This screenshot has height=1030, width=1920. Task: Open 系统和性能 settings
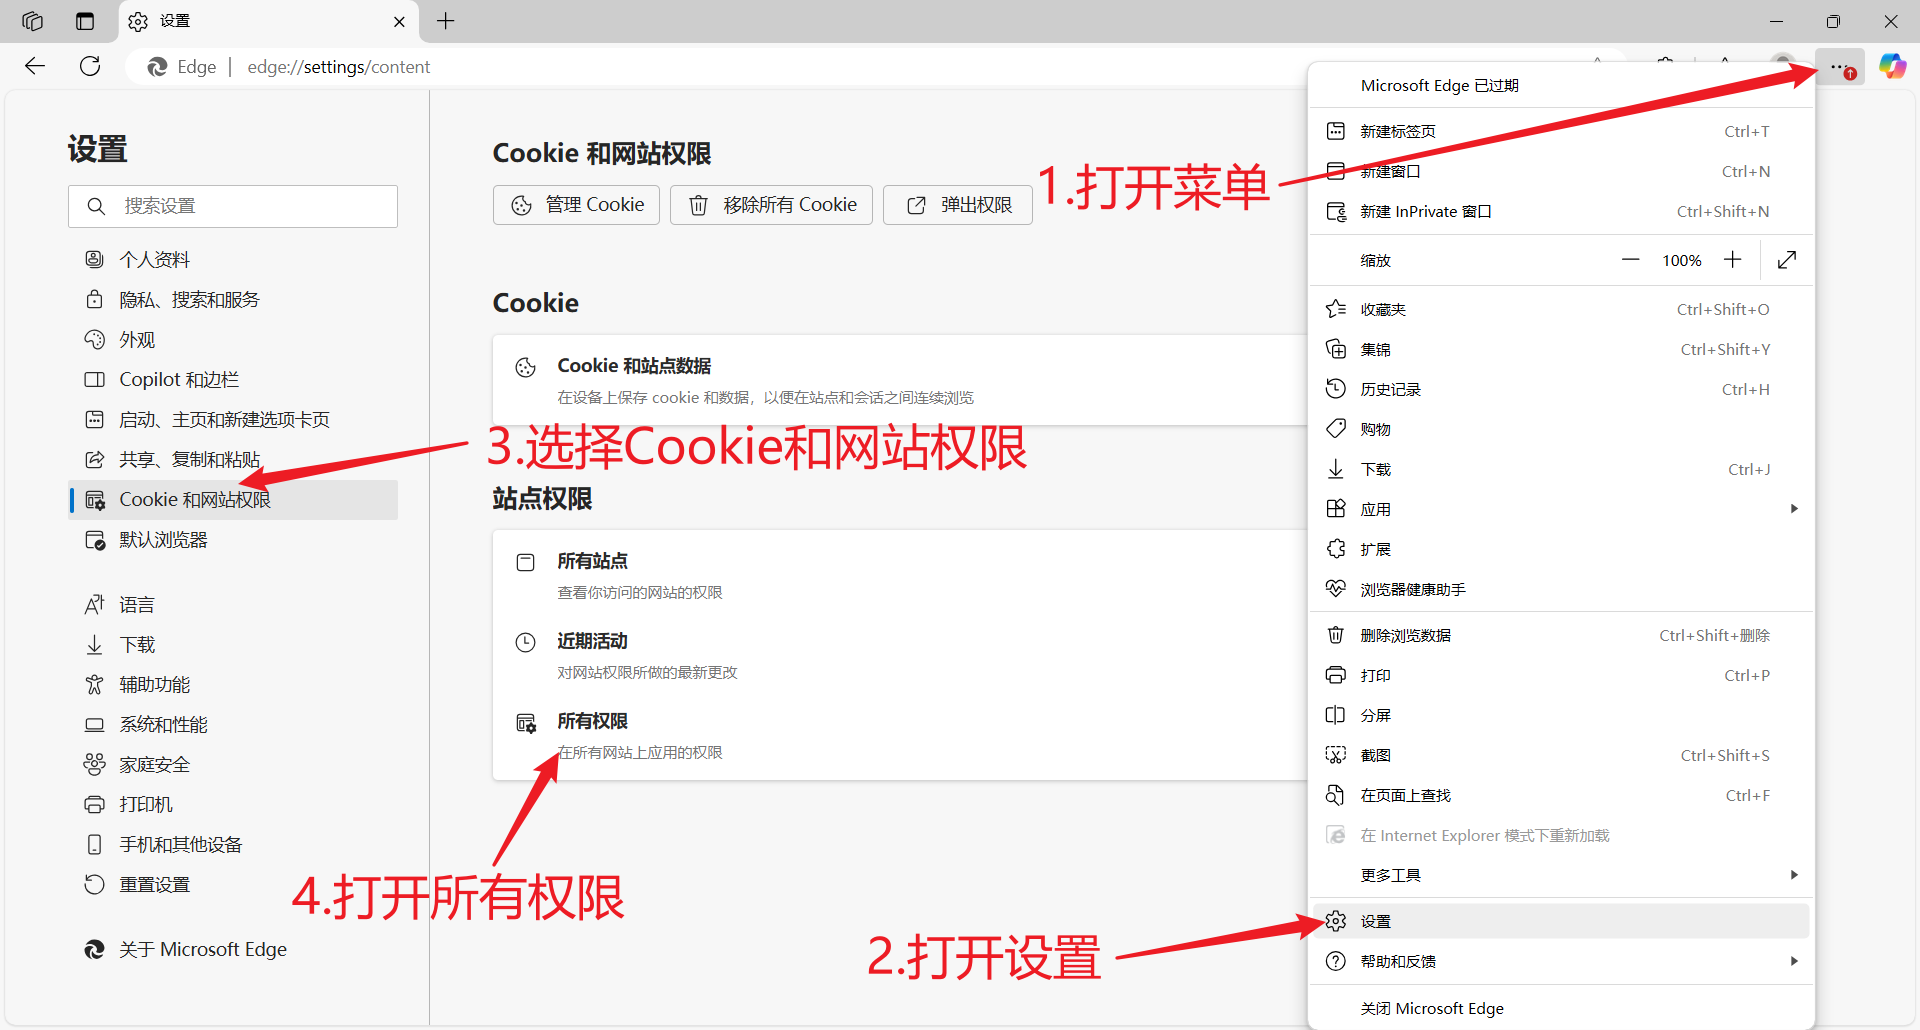click(x=163, y=724)
